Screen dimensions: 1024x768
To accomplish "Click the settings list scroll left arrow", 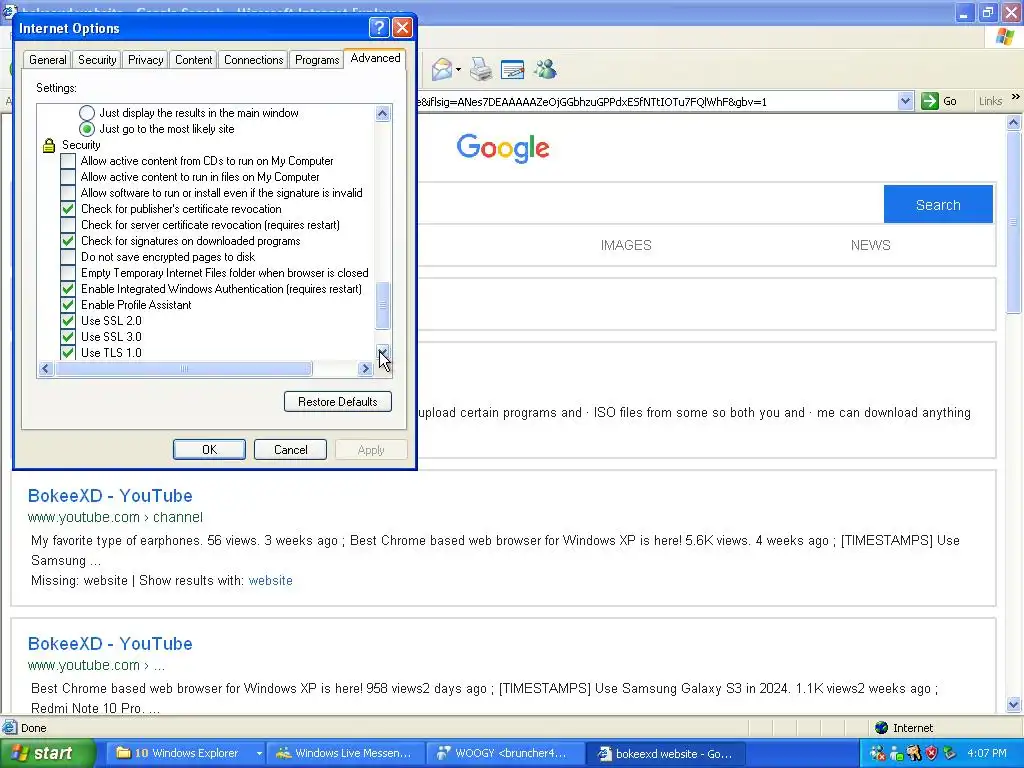I will [x=45, y=368].
